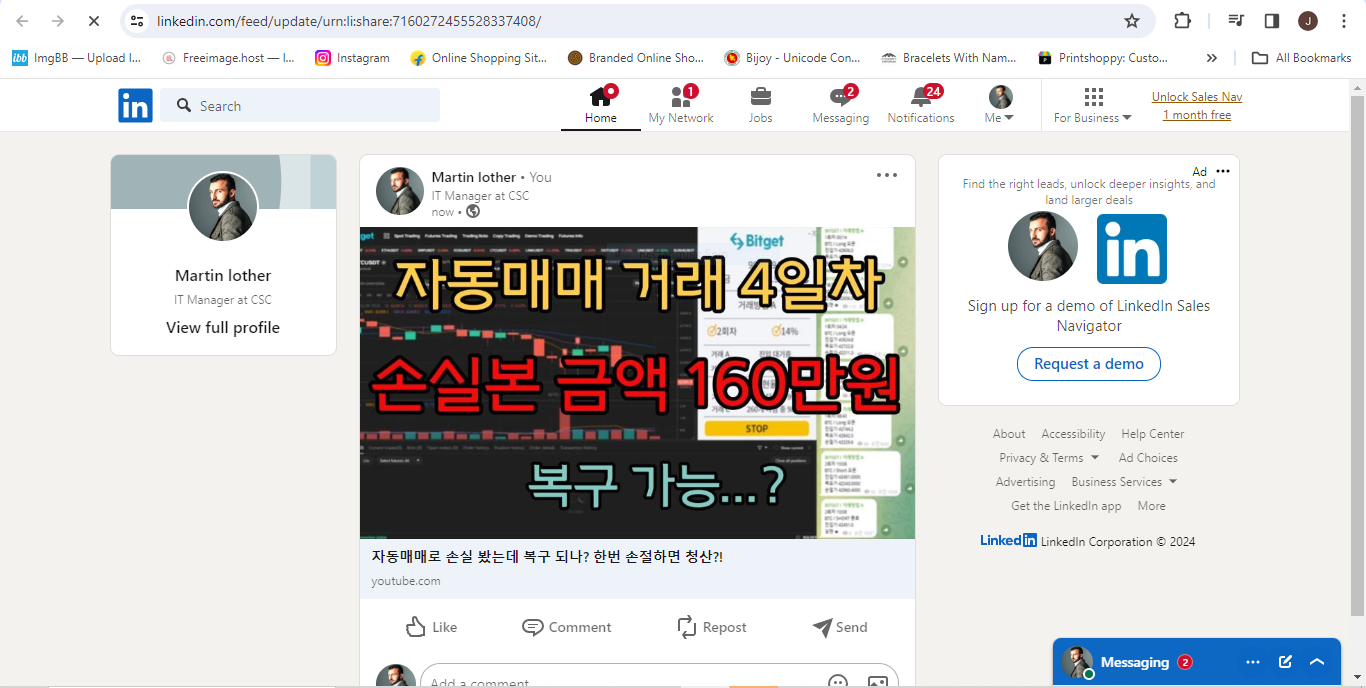Click More in the footer
Image resolution: width=1366 pixels, height=688 pixels.
(x=1151, y=506)
